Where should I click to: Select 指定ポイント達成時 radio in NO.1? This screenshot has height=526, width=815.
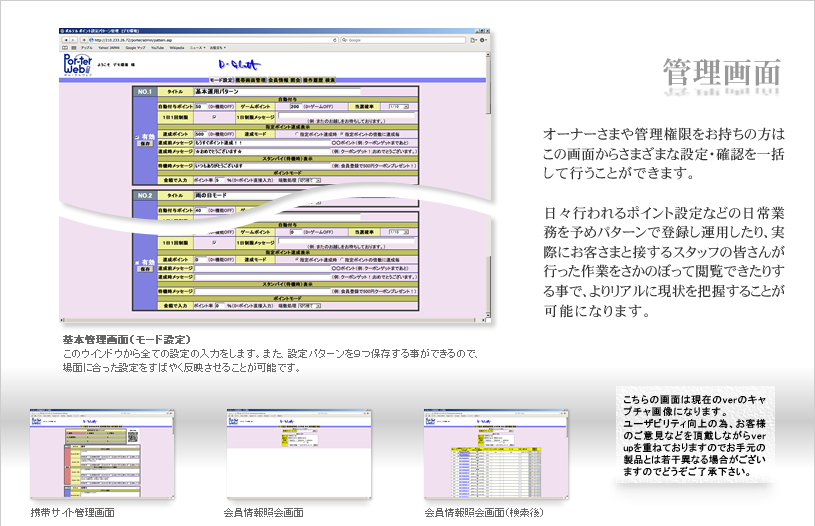298,133
